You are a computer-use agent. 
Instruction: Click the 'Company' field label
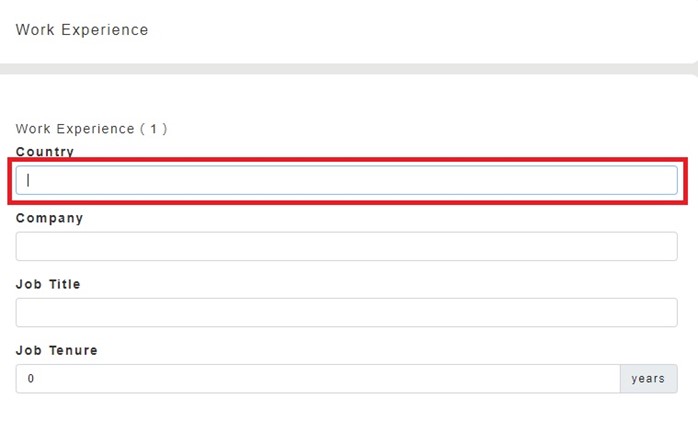pyautogui.click(x=49, y=218)
